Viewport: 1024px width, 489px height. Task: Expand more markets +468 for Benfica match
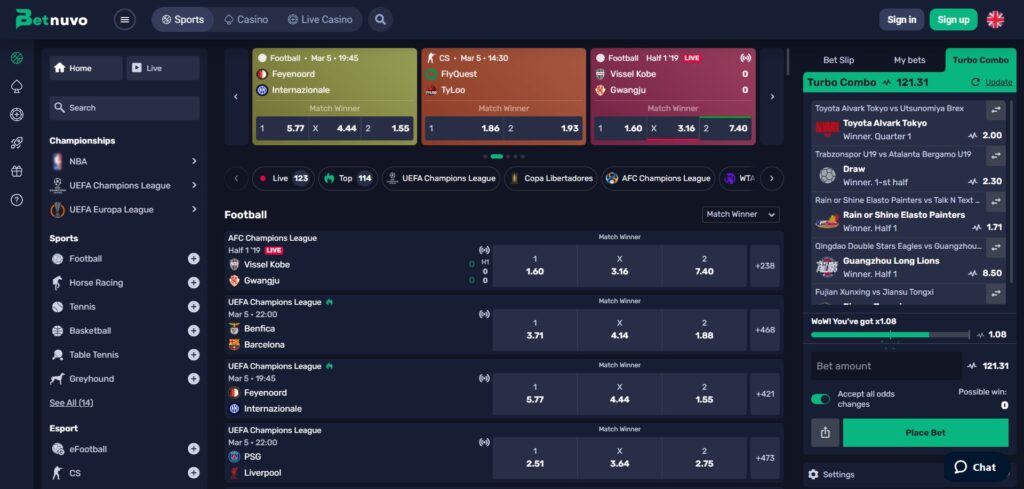[x=765, y=330]
